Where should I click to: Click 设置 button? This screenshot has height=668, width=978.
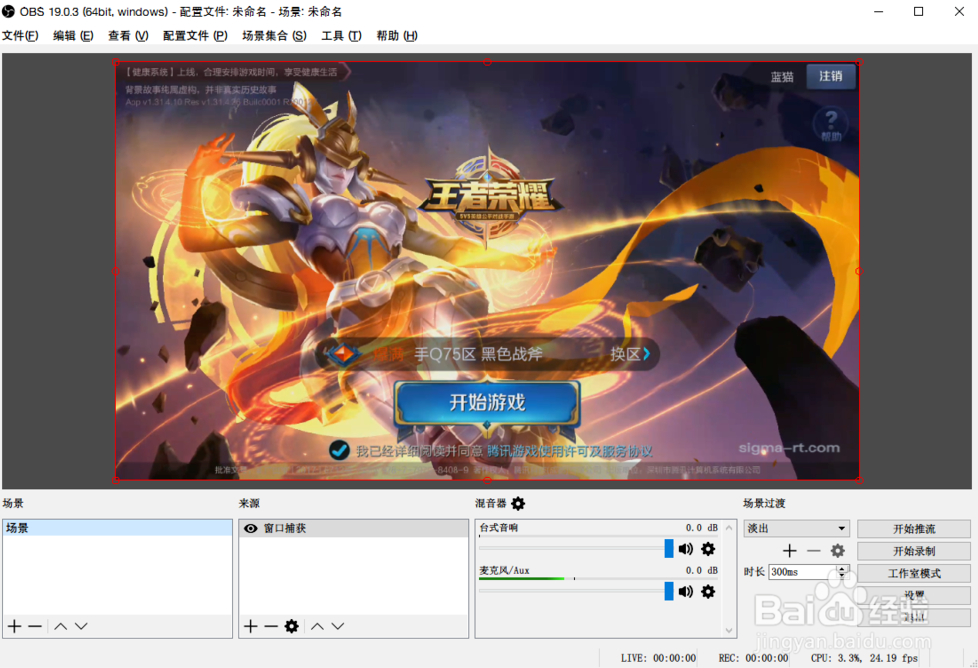tap(914, 595)
